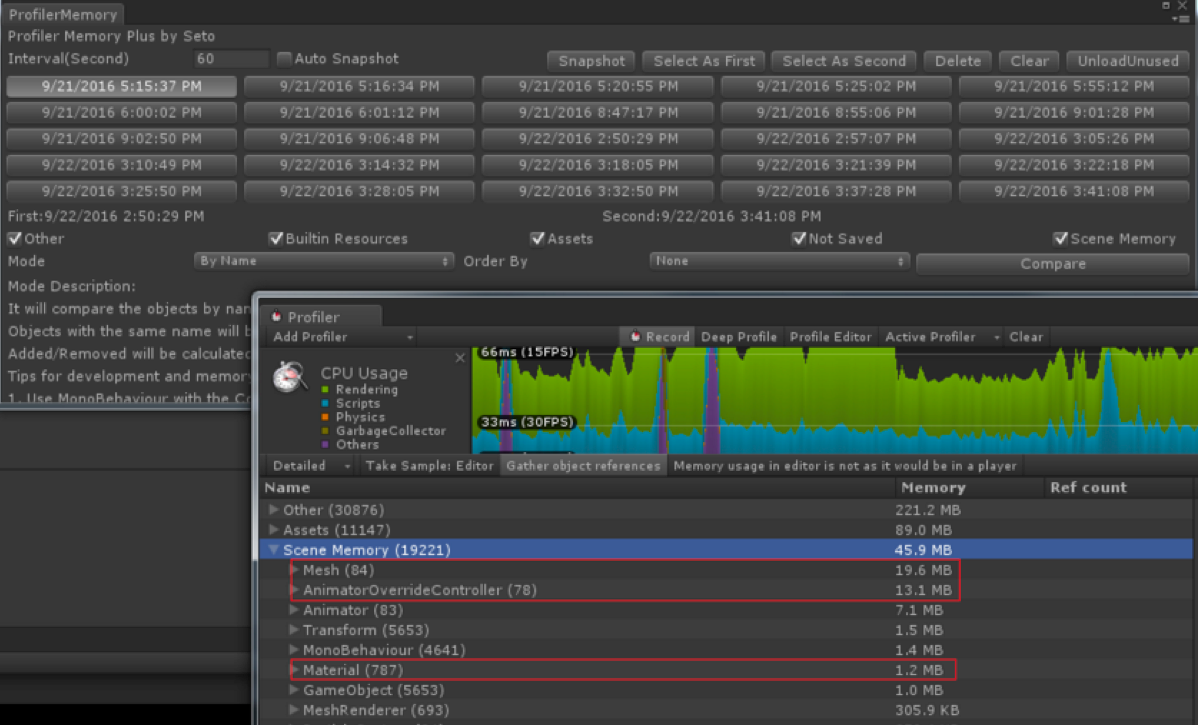This screenshot has width=1198, height=725.
Task: Click the Select As First button
Action: 703,61
